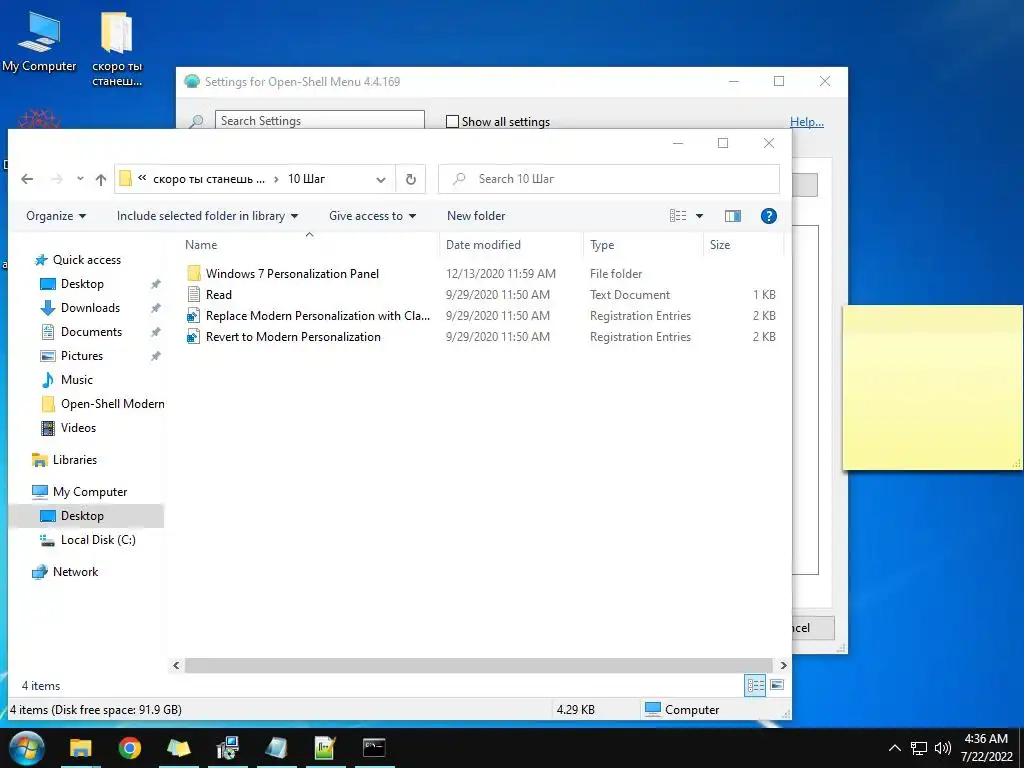Click the horizontal scrollbar right arrow
The height and width of the screenshot is (768, 1024).
[783, 665]
